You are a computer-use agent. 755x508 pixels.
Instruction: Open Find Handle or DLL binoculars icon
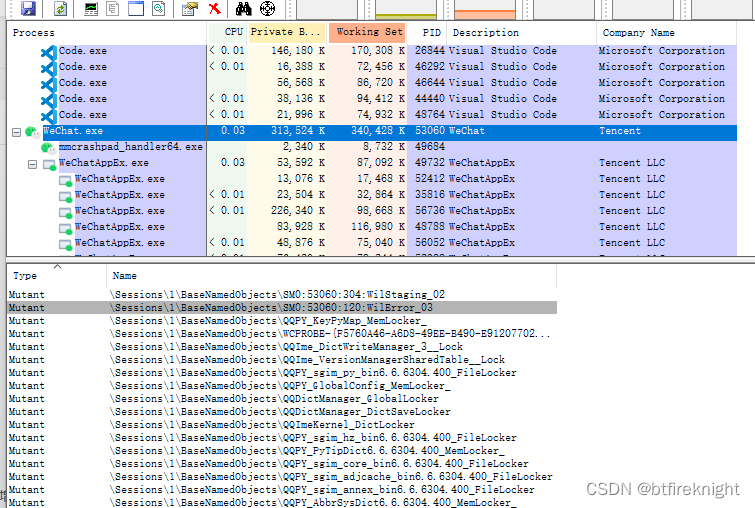[244, 8]
